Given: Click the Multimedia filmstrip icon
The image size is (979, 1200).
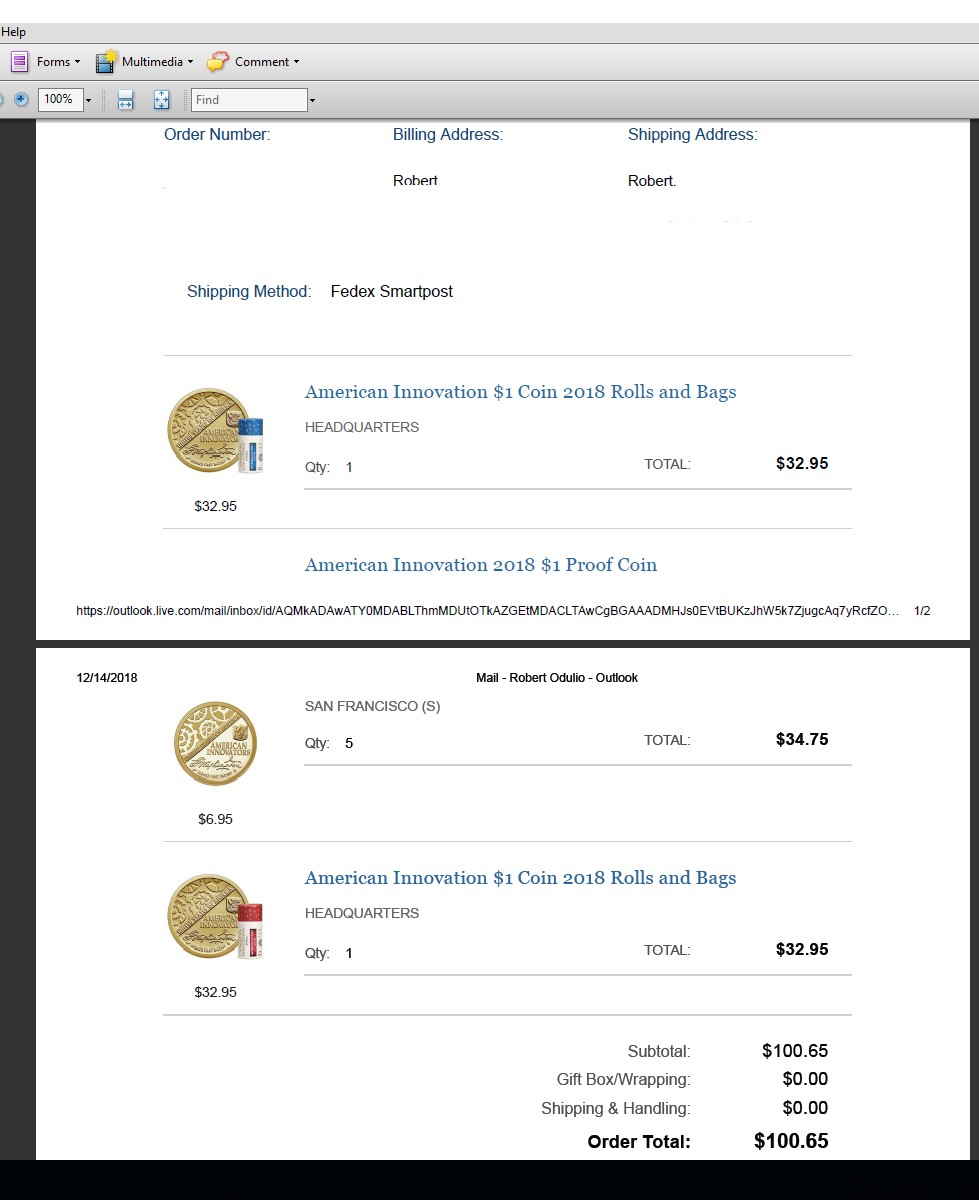Looking at the screenshot, I should pos(106,62).
